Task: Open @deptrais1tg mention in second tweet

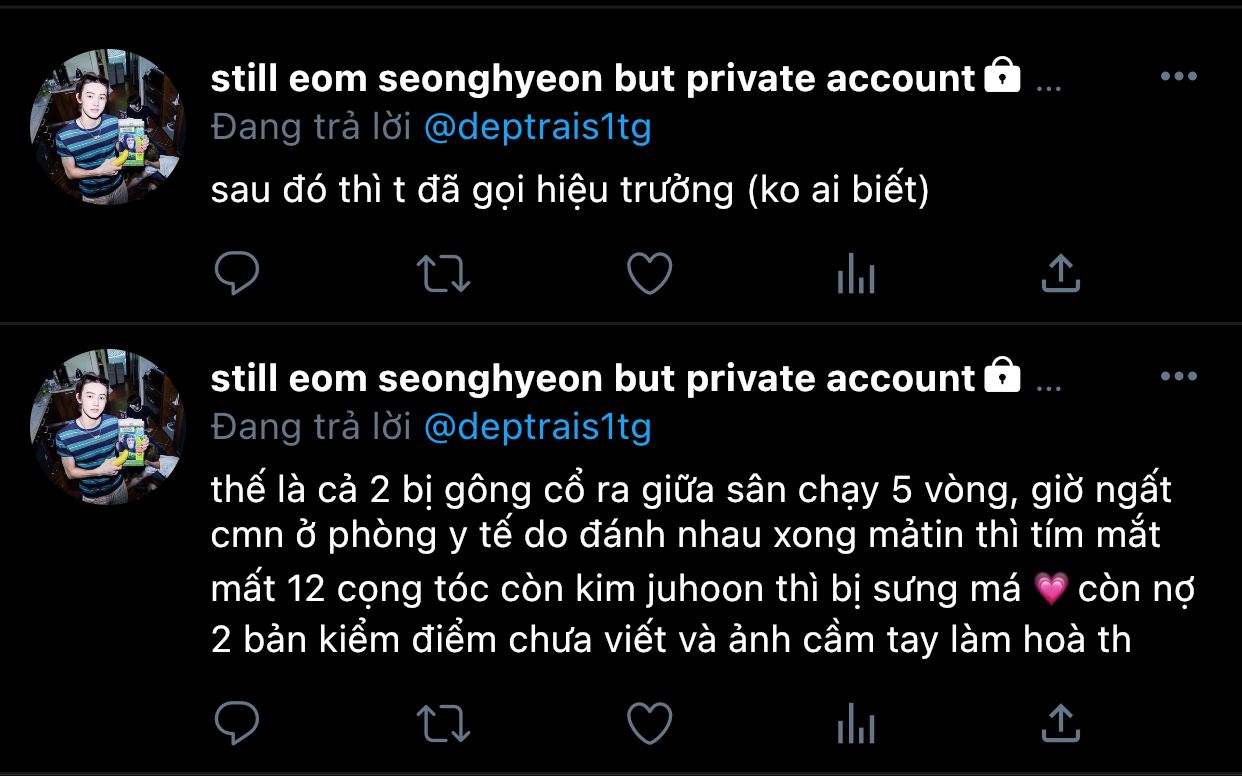Action: [x=538, y=428]
